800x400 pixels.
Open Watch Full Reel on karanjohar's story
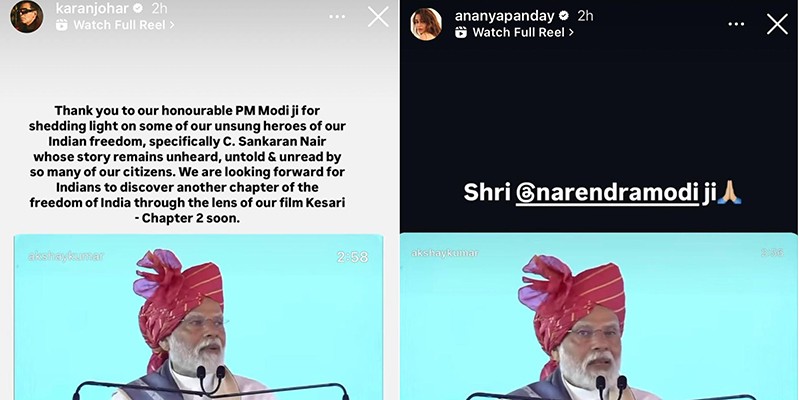pyautogui.click(x=119, y=24)
